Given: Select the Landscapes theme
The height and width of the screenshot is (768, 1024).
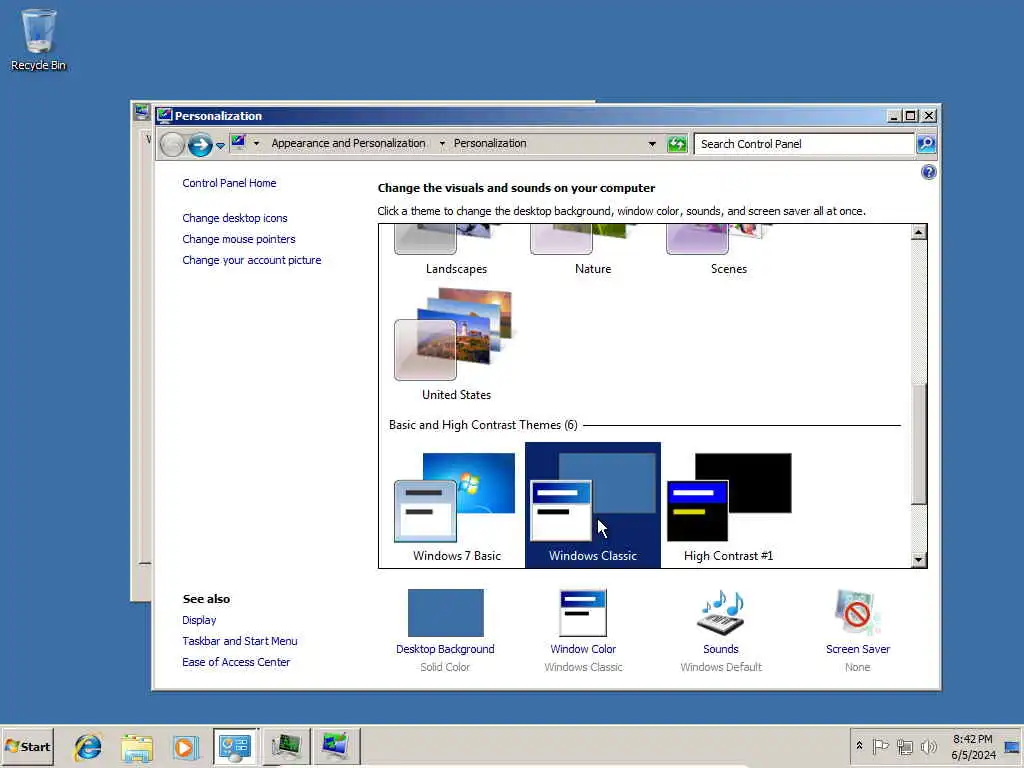Looking at the screenshot, I should click(456, 249).
